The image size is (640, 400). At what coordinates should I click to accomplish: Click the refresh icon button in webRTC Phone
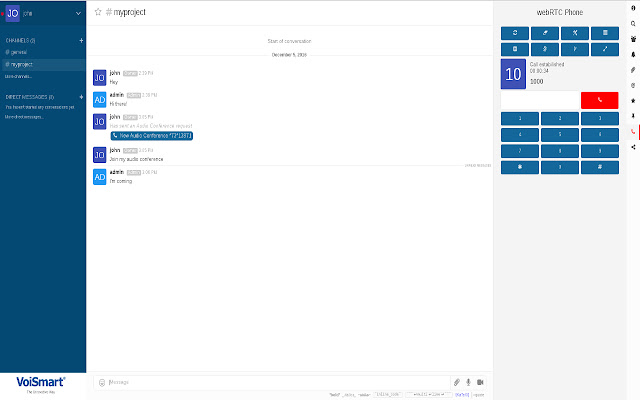tap(515, 33)
